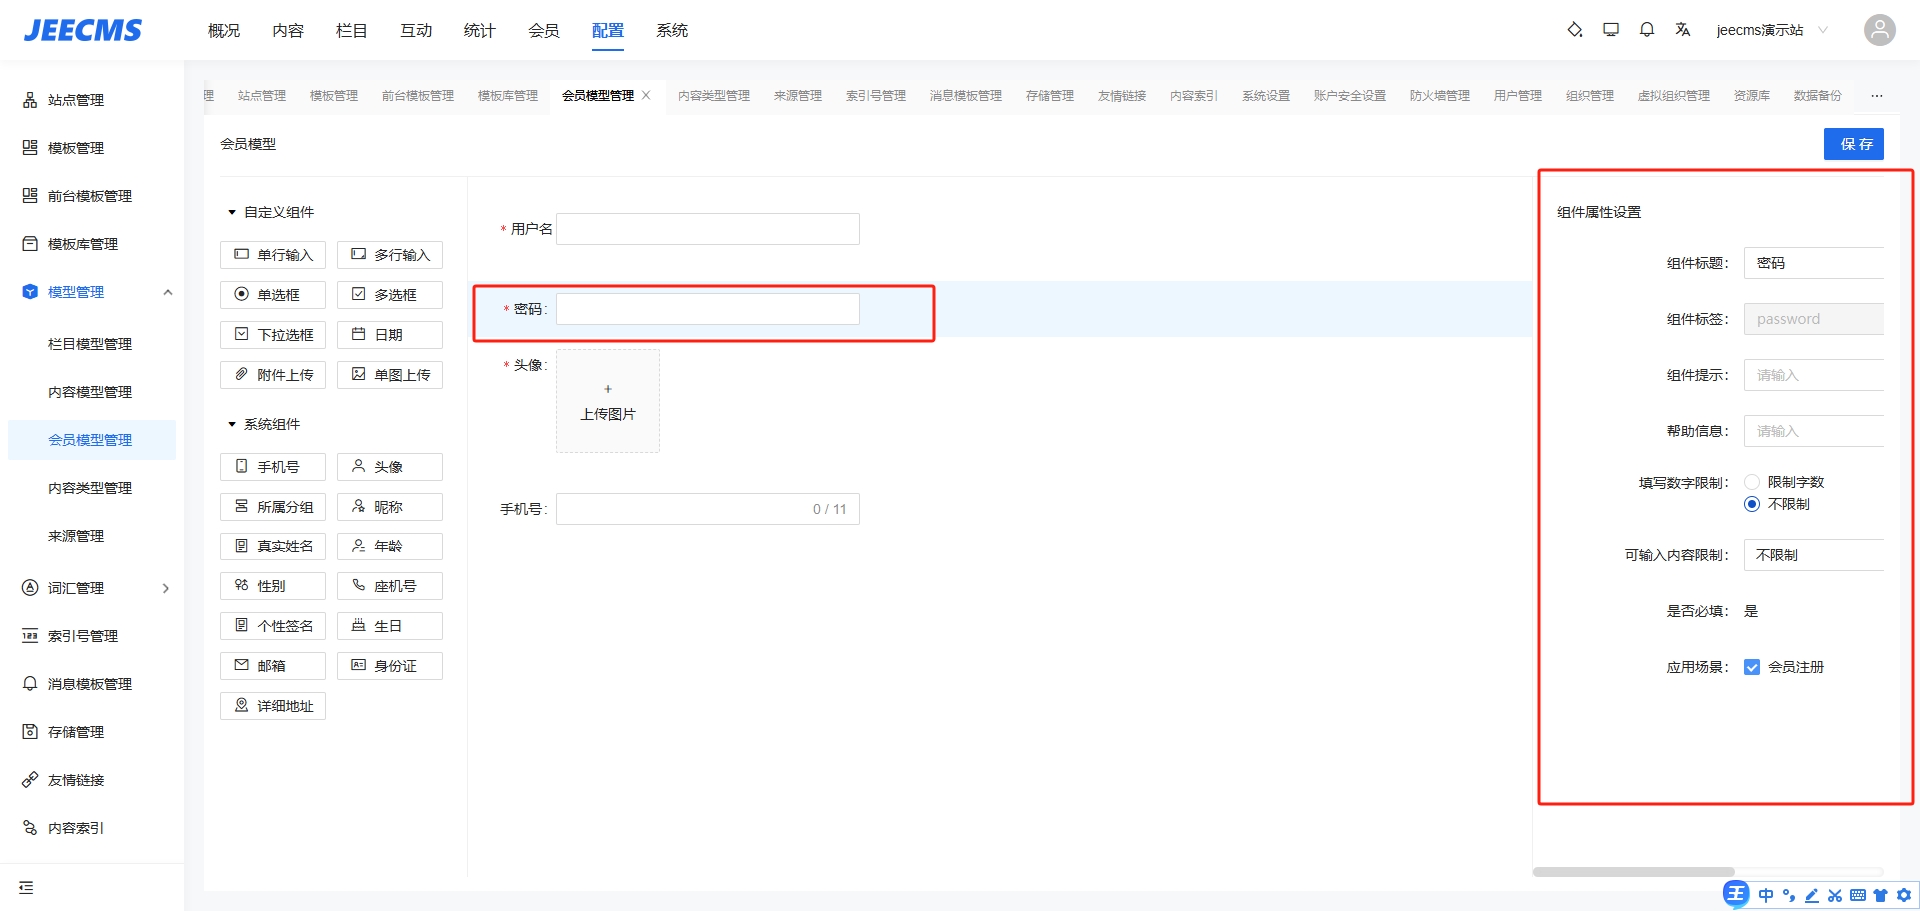Open 友情链接 in the sidebar
1920x911 pixels.
(76, 780)
